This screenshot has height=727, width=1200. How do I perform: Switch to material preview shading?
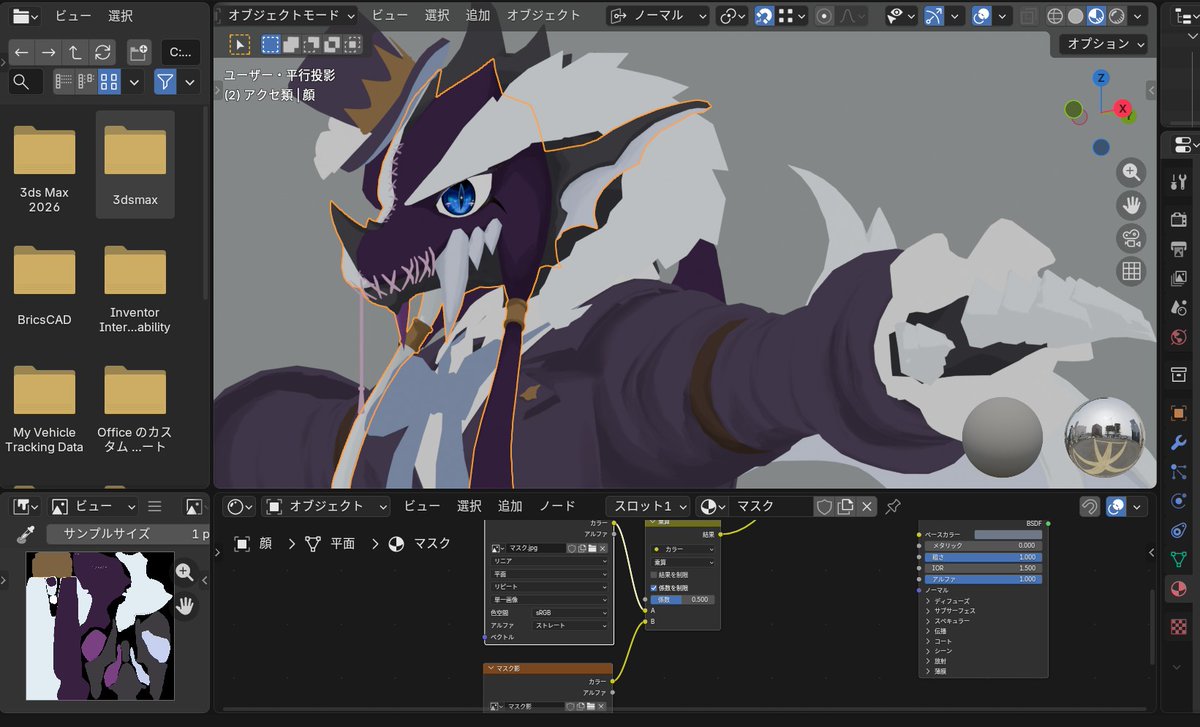(1096, 16)
